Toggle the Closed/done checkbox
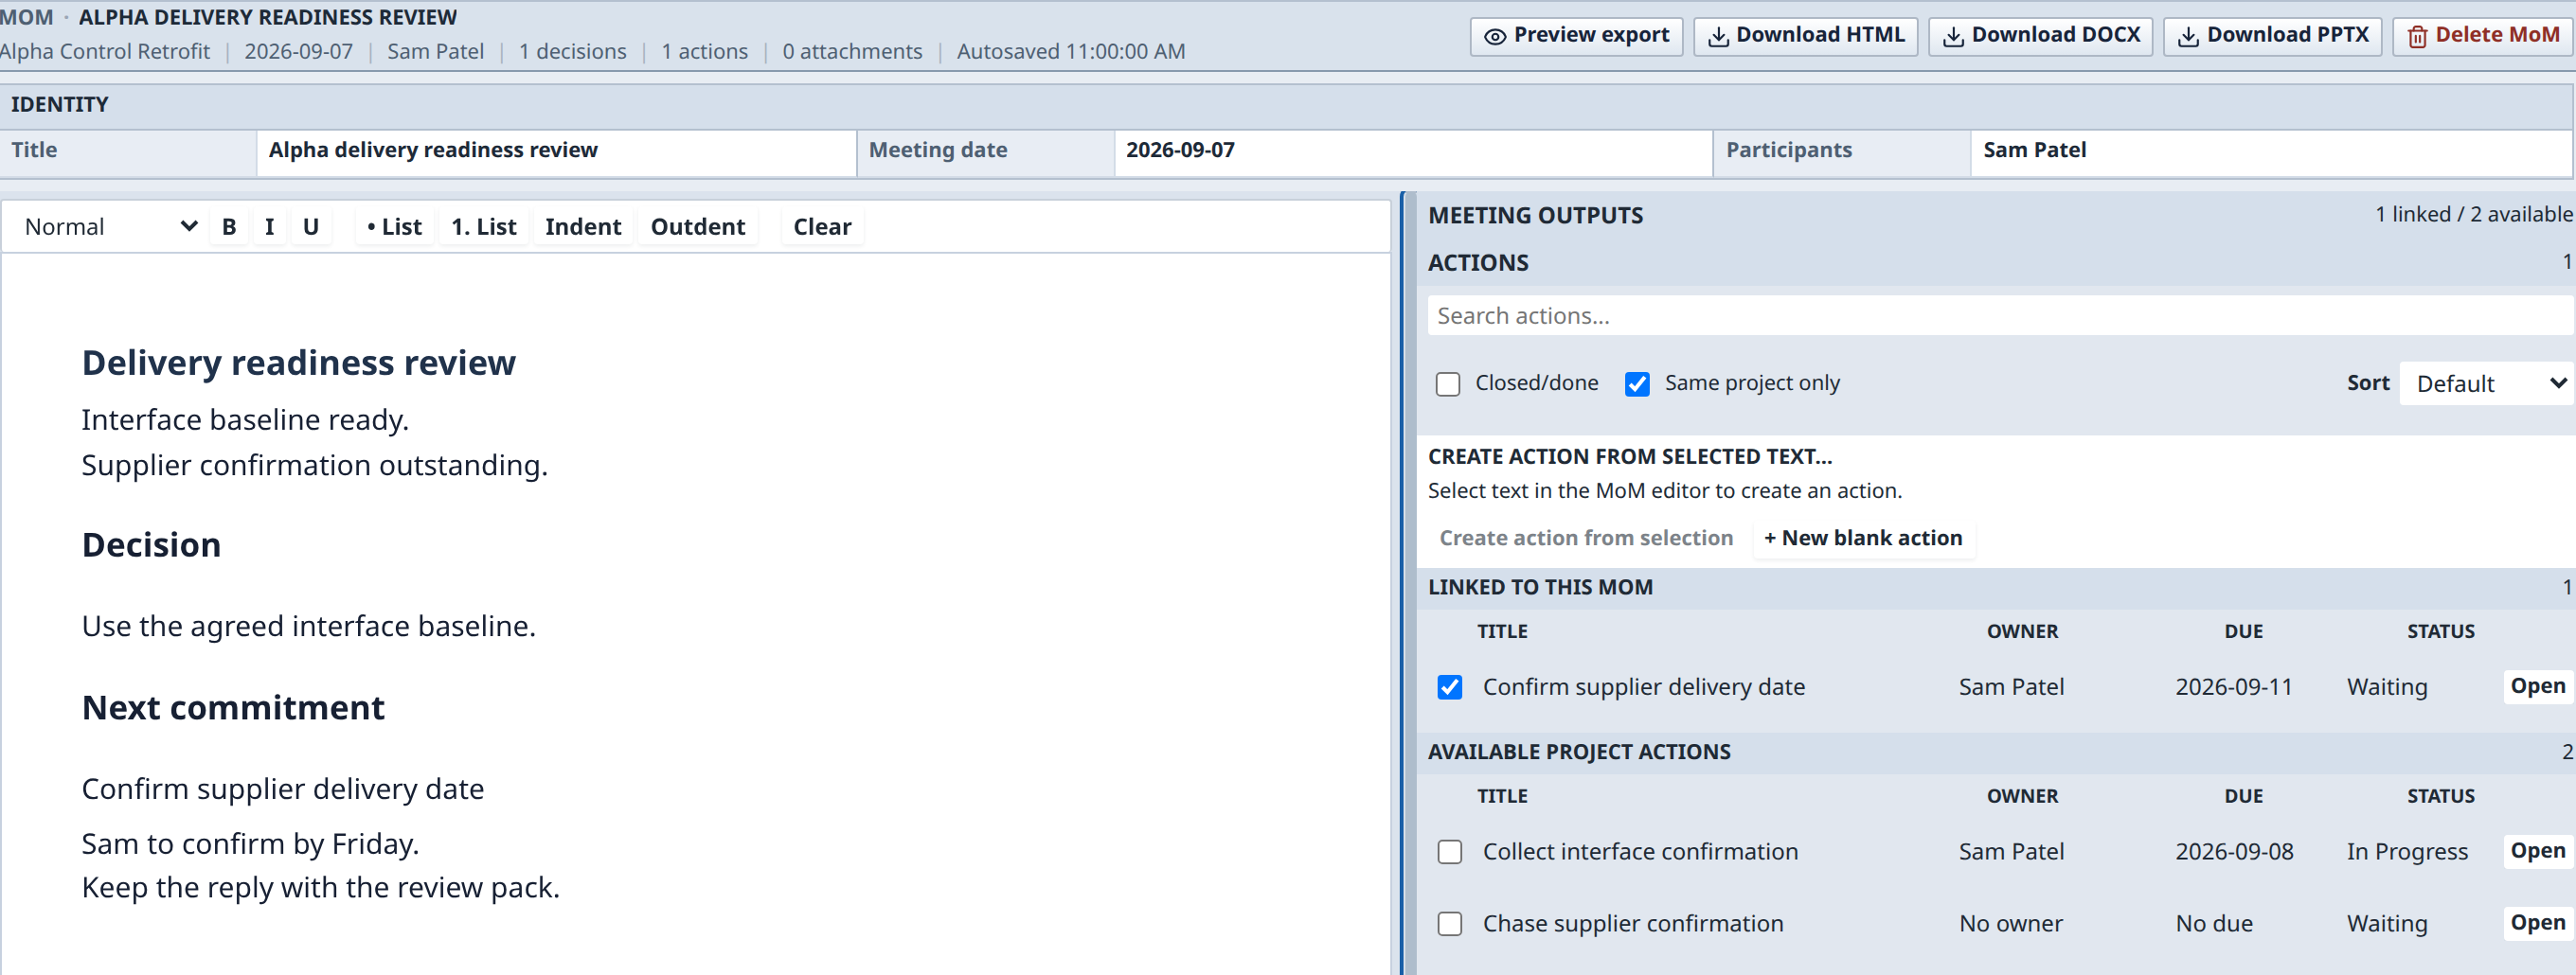The height and width of the screenshot is (975, 2576). [x=1447, y=384]
